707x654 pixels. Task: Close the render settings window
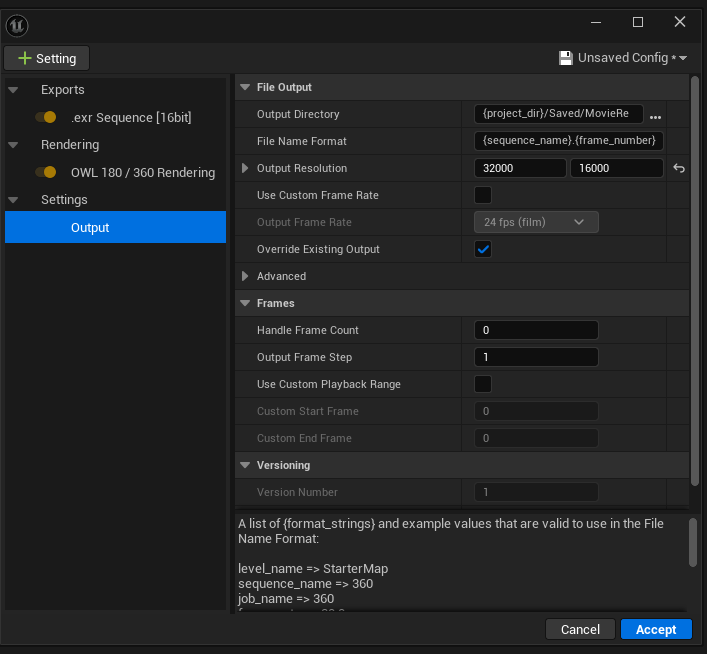(x=680, y=22)
